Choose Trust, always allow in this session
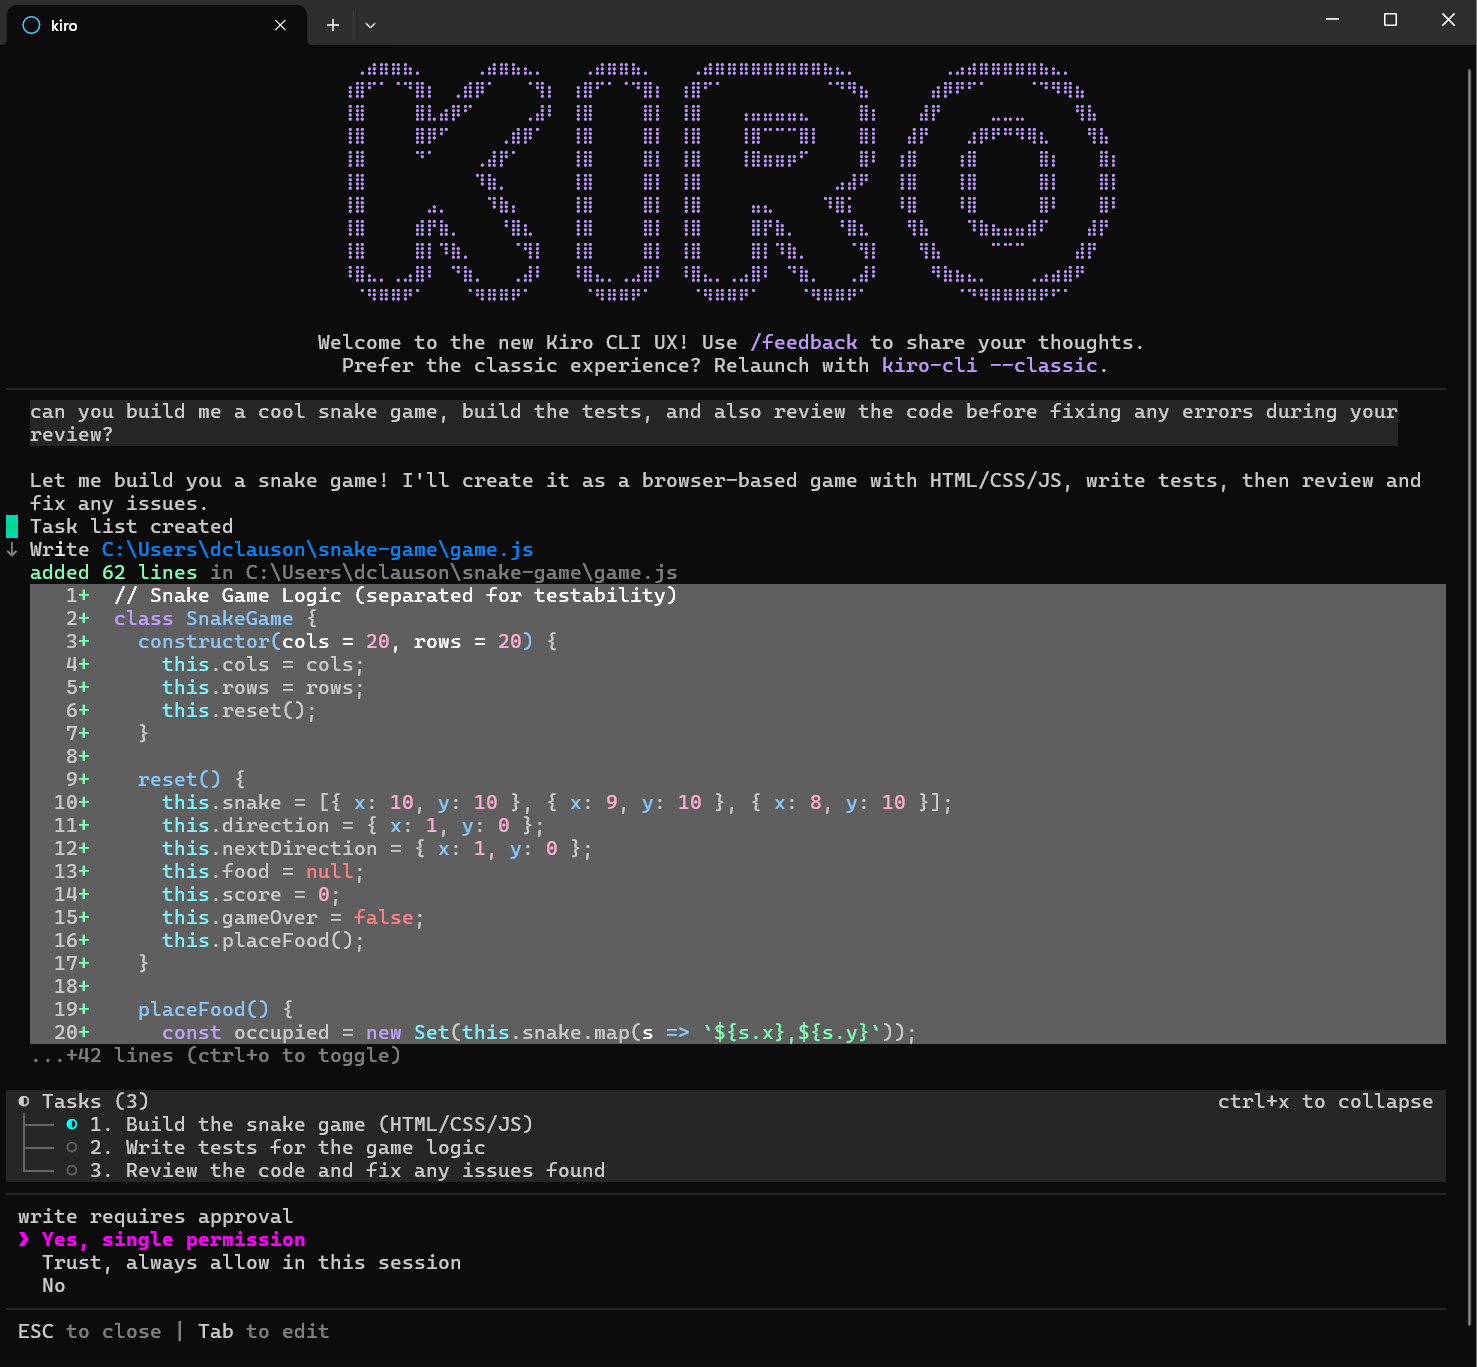Image resolution: width=1477 pixels, height=1367 pixels. (251, 1262)
